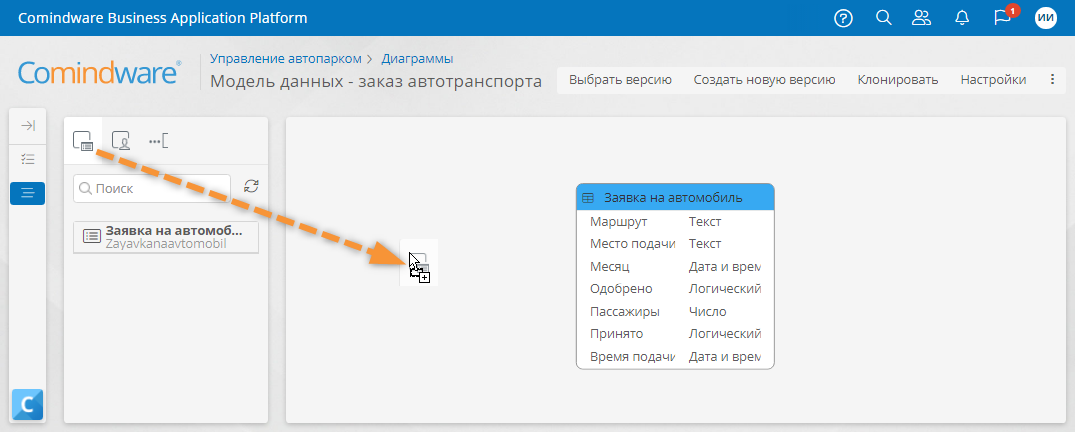Click Выбрать версию button
This screenshot has width=1075, height=432.
[x=620, y=80]
